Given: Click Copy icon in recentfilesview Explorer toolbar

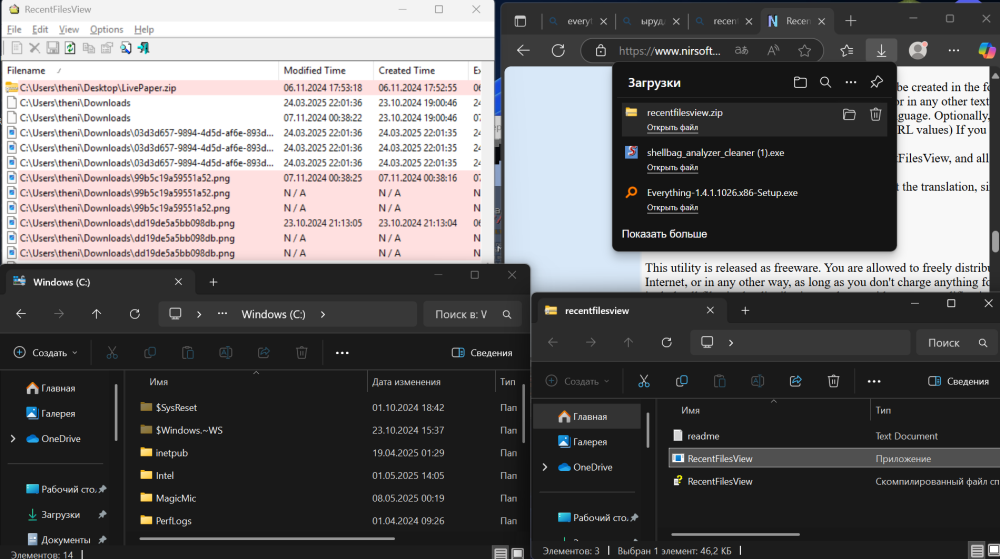Looking at the screenshot, I should (x=681, y=381).
